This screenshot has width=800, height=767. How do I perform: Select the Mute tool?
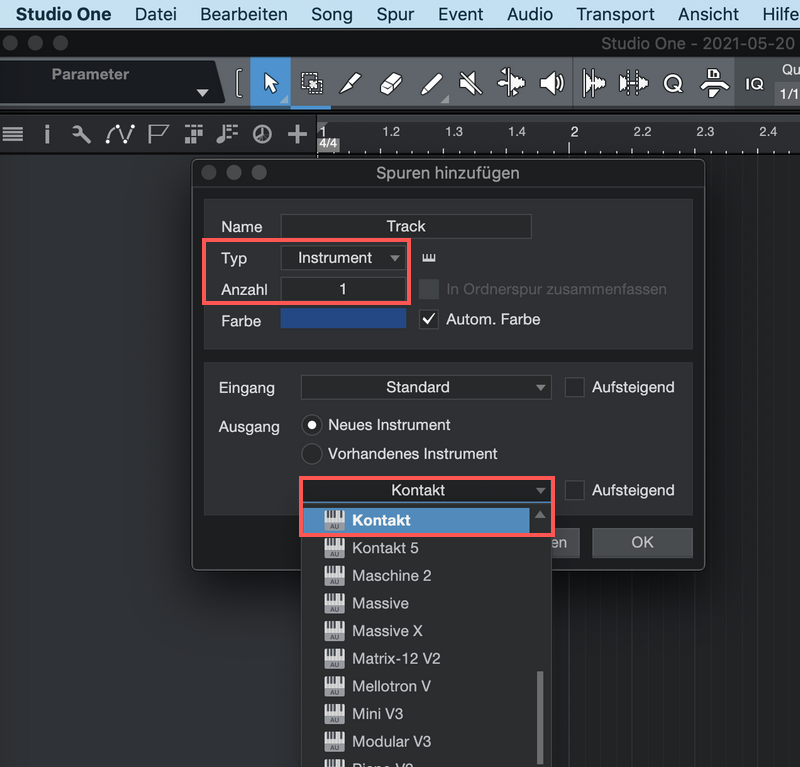click(470, 83)
